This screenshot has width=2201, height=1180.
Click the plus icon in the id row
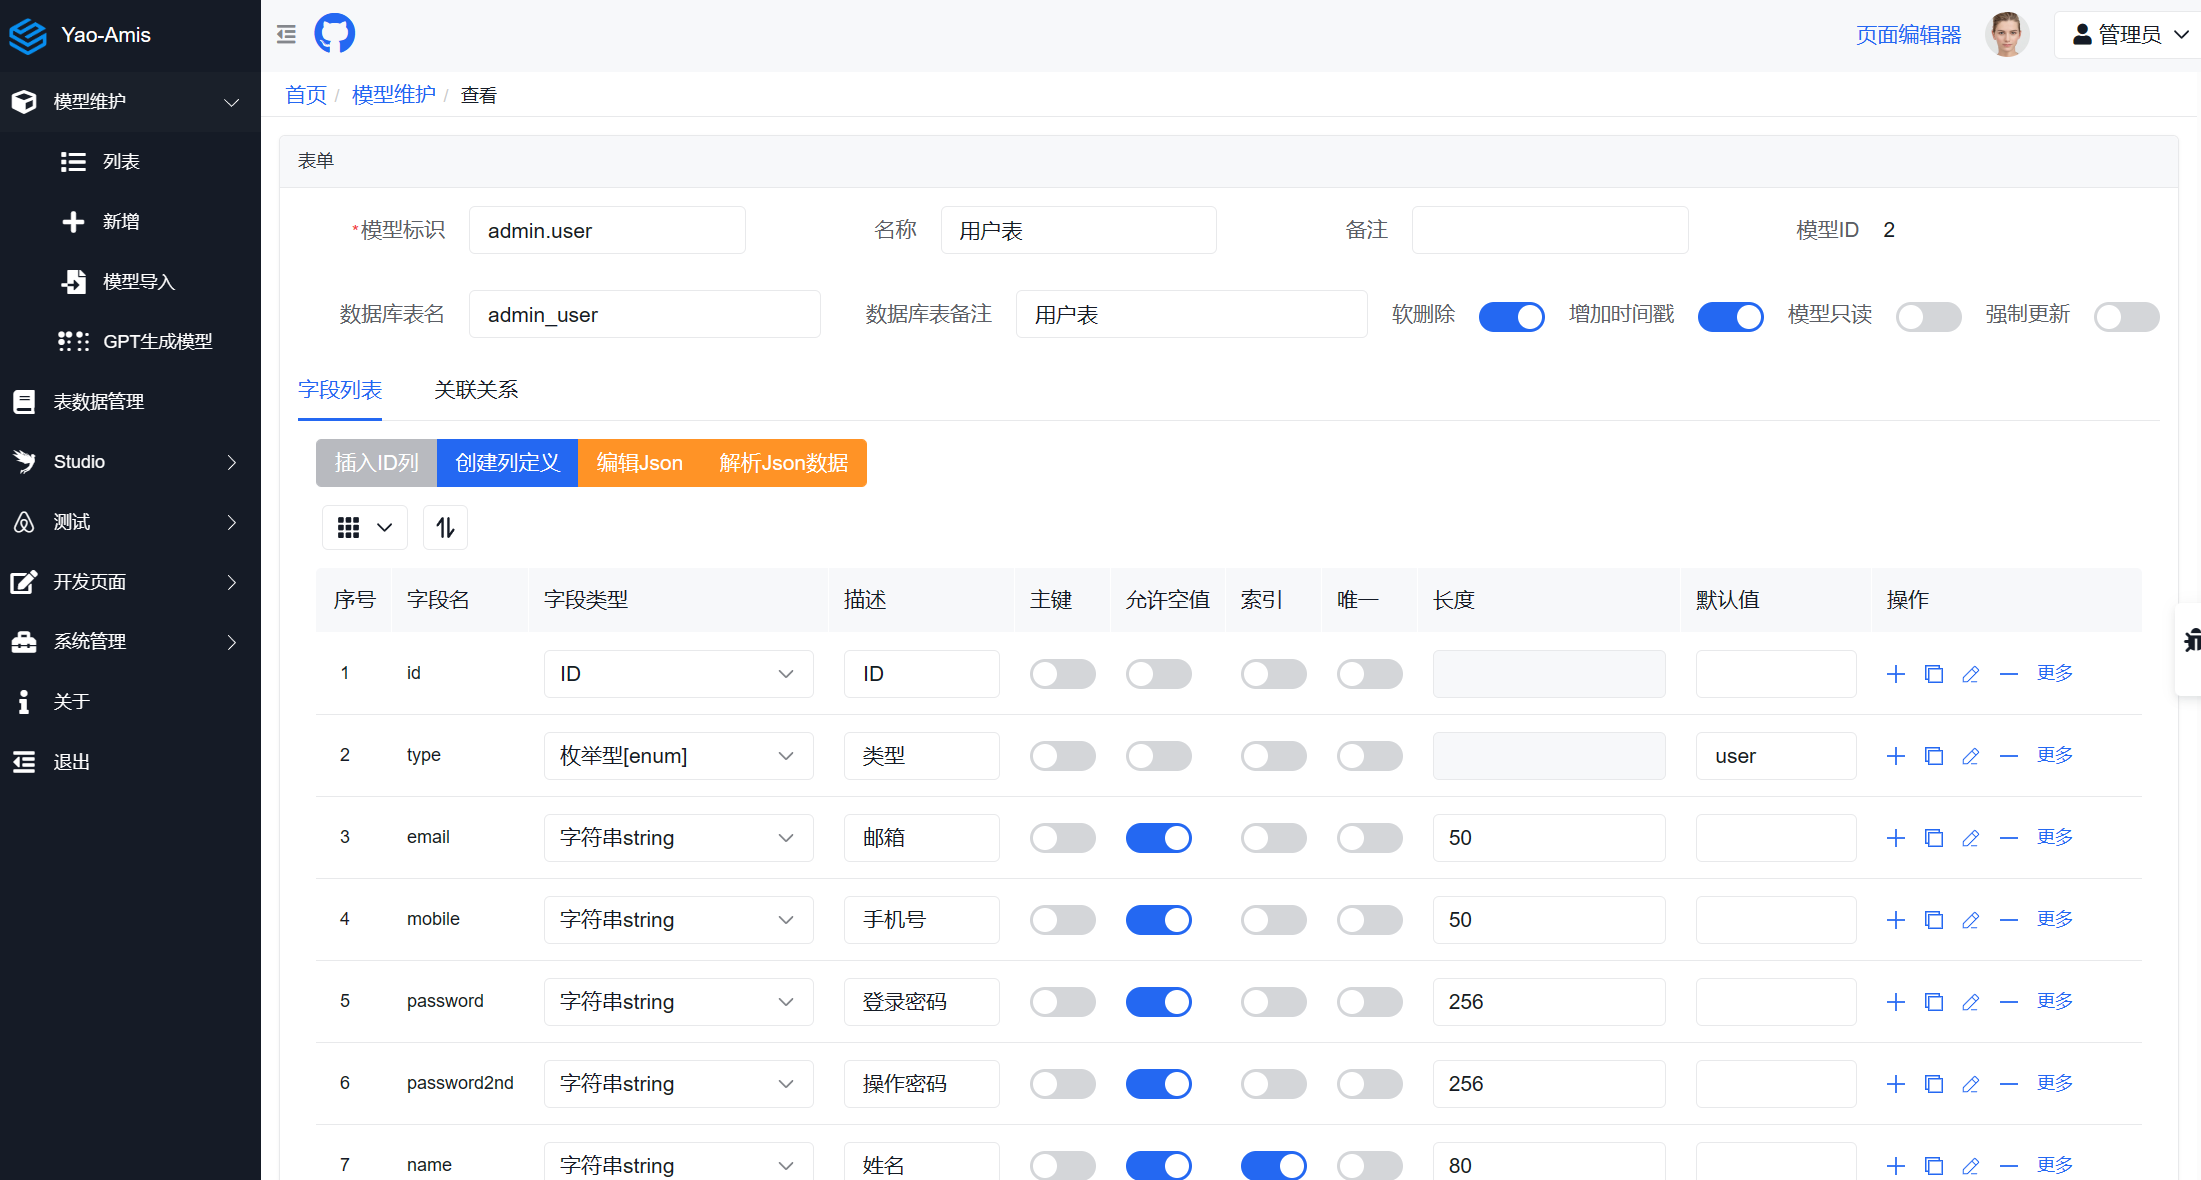click(x=1895, y=674)
